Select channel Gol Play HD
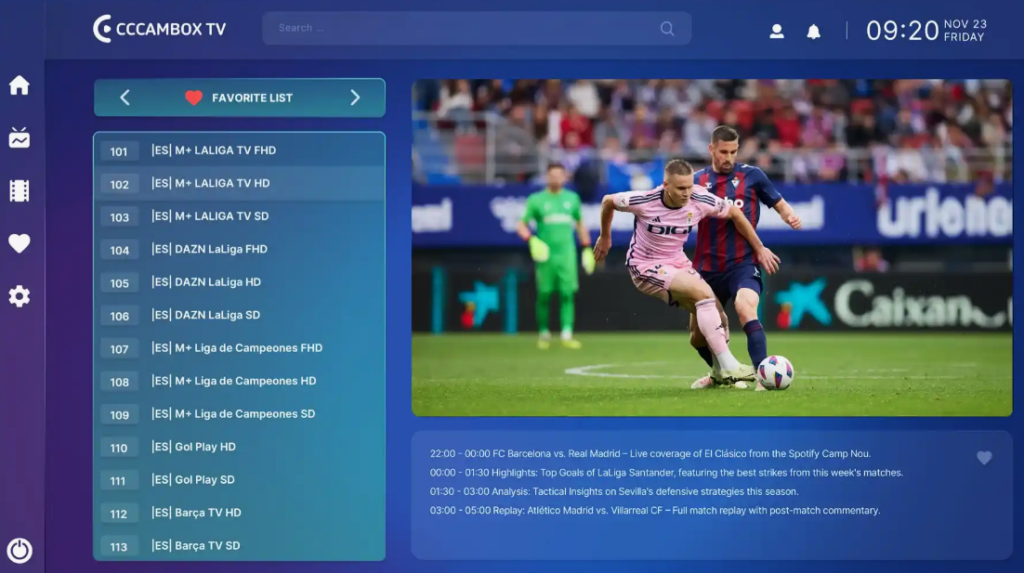The image size is (1024, 573). tap(239, 447)
